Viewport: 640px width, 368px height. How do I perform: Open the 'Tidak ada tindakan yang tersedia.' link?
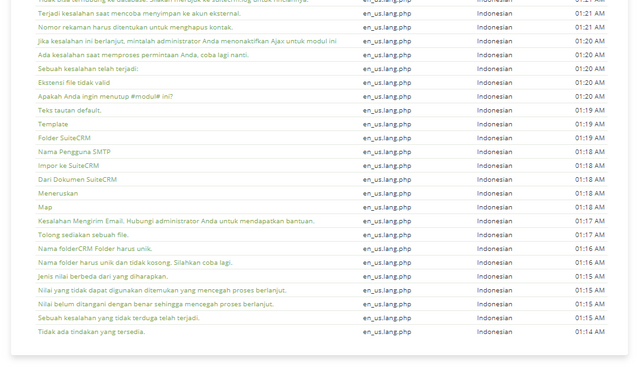tap(91, 333)
